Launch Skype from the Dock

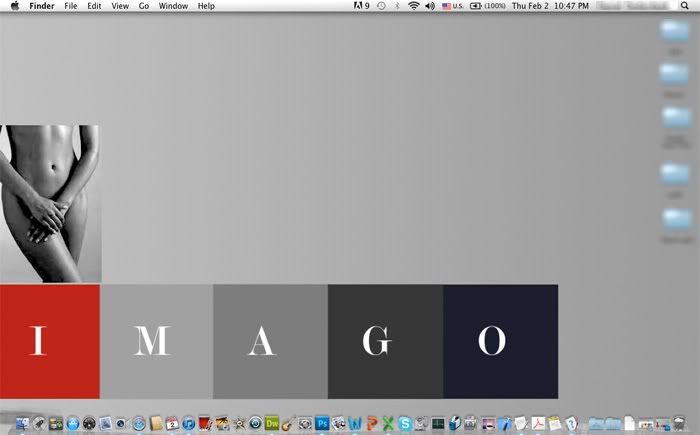[405, 423]
